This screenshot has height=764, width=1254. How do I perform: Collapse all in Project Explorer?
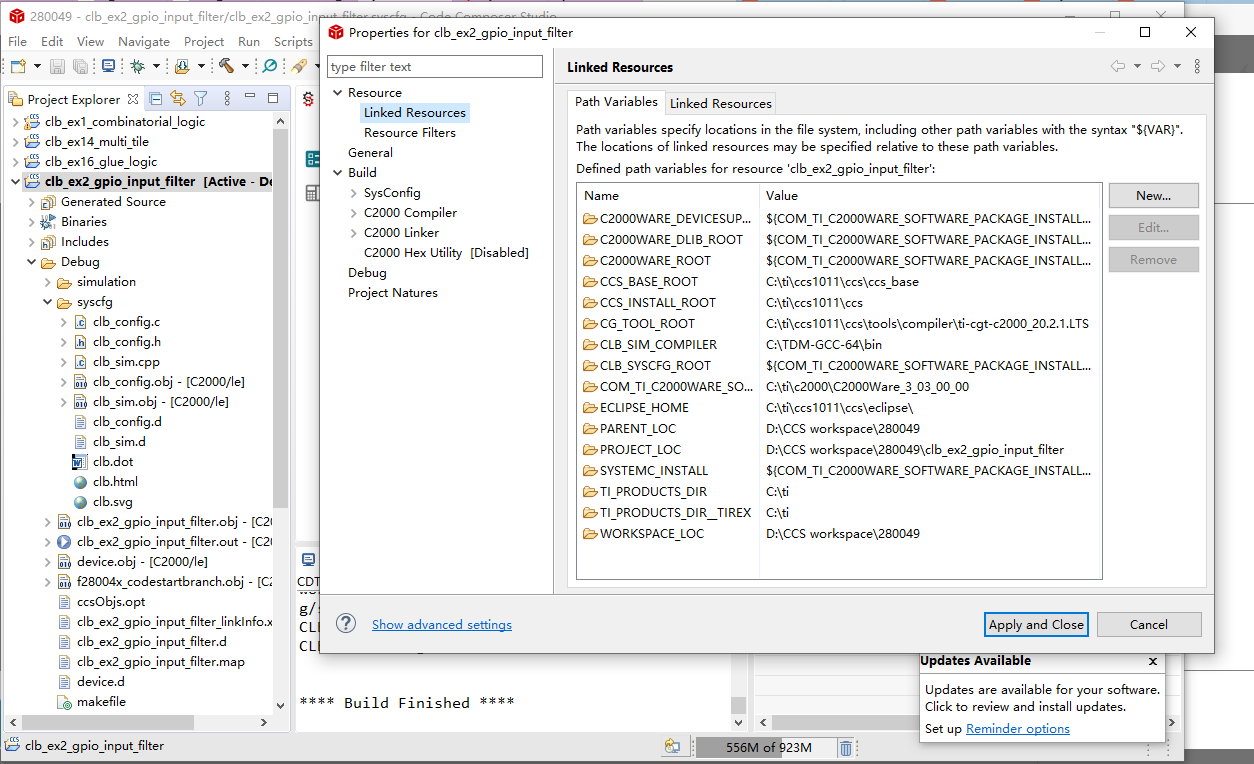pyautogui.click(x=156, y=98)
